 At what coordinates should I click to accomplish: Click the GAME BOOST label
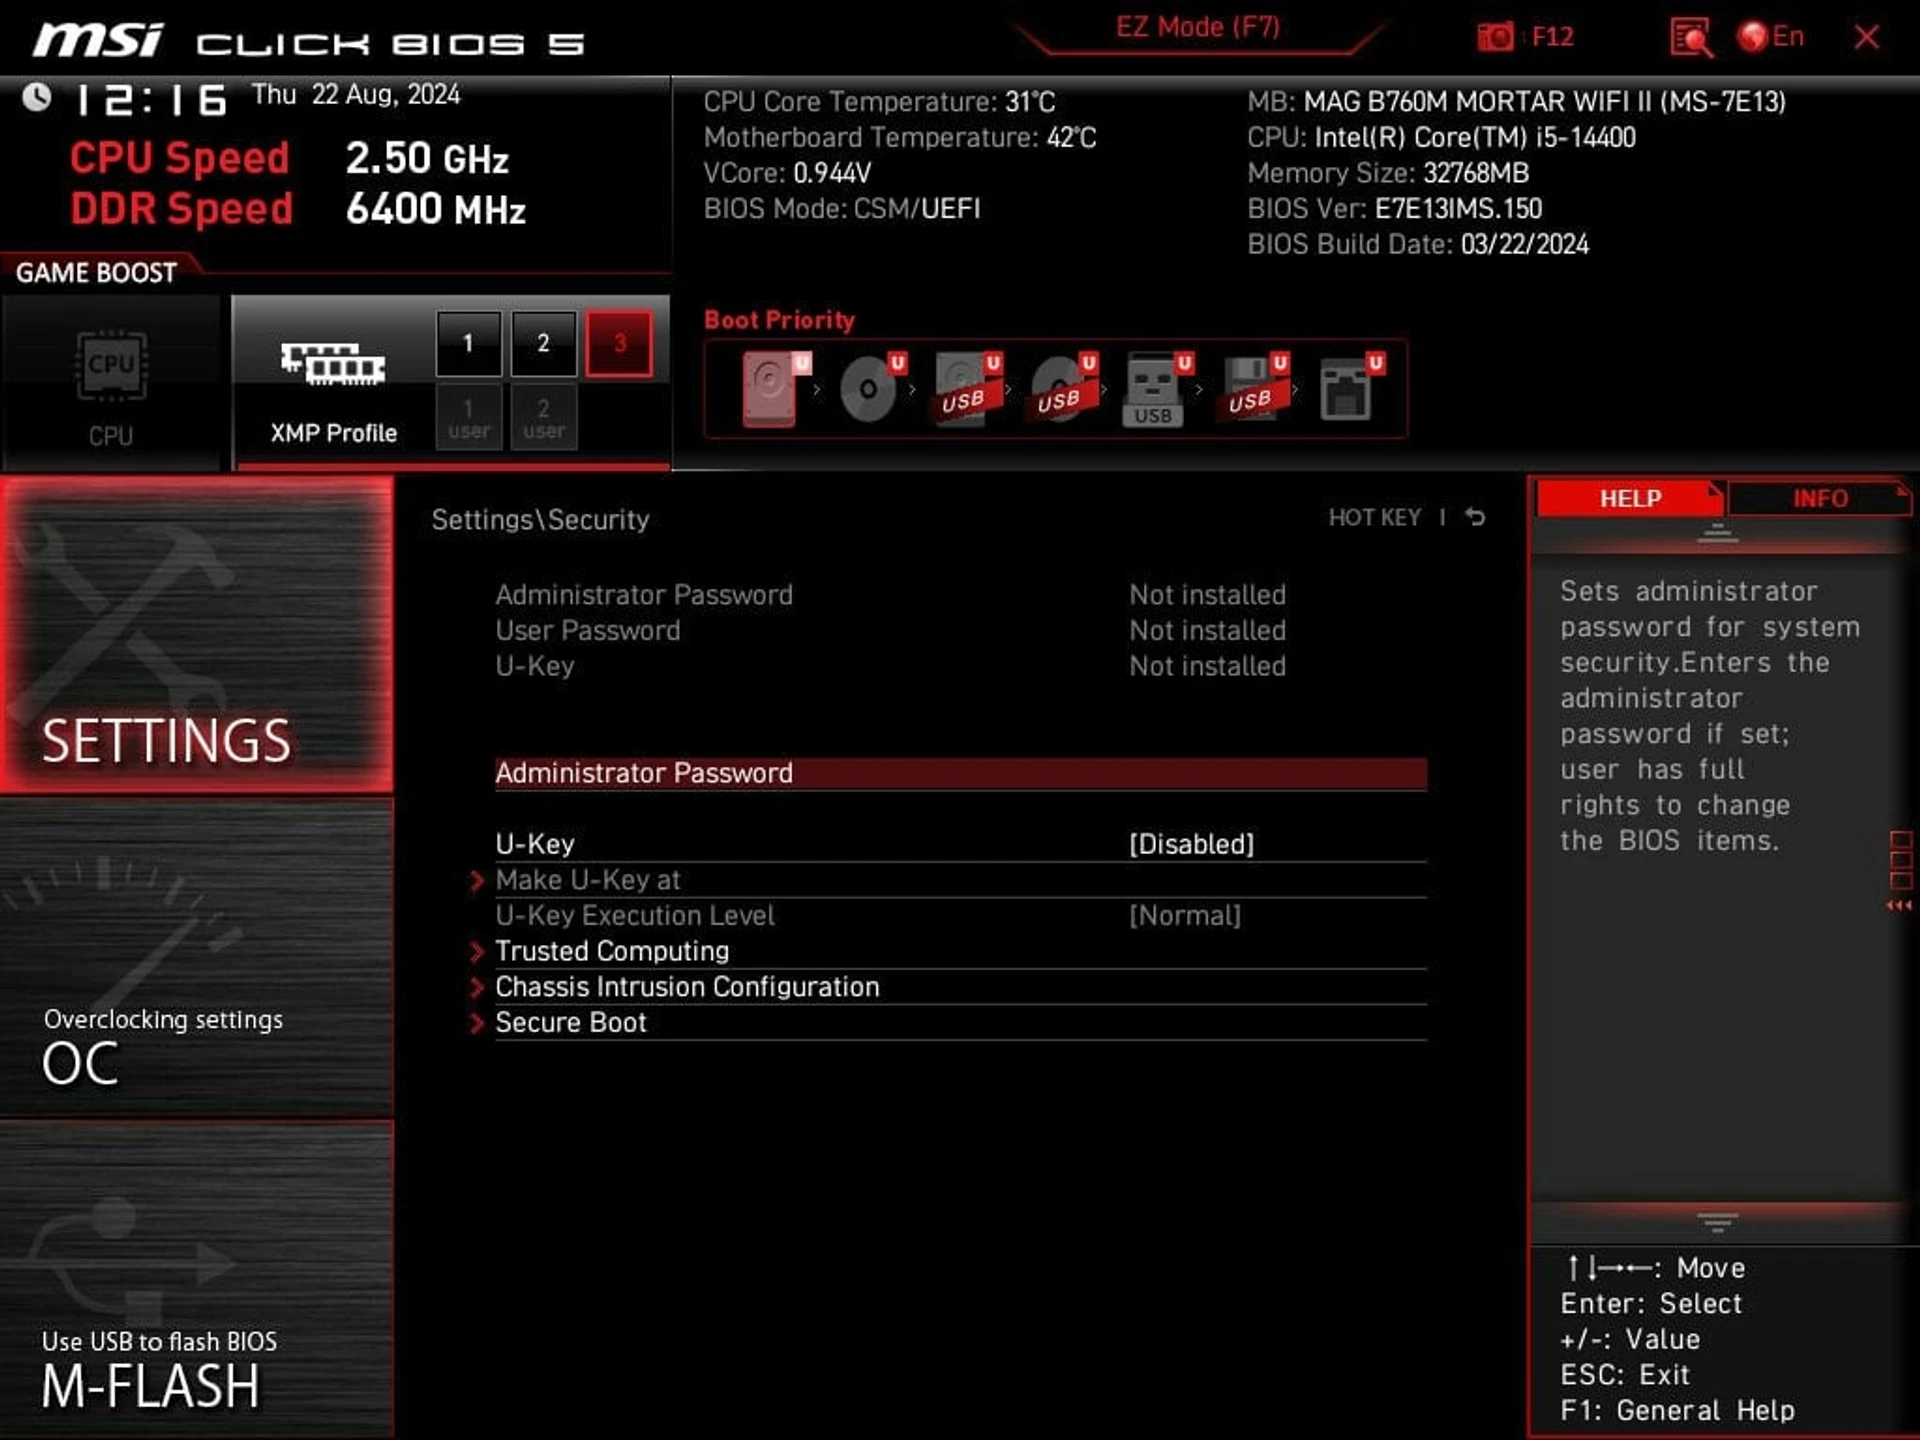[96, 273]
